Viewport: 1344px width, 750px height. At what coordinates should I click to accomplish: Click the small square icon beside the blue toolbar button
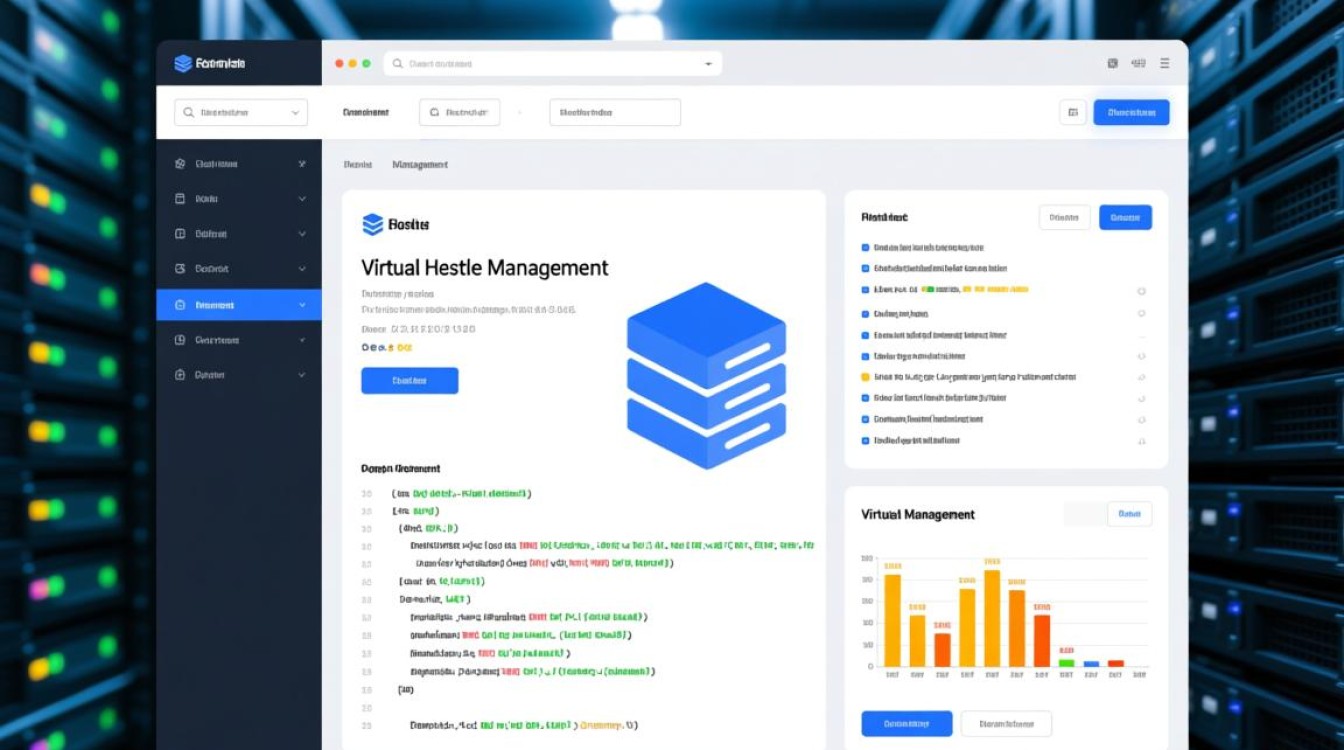coord(1072,113)
